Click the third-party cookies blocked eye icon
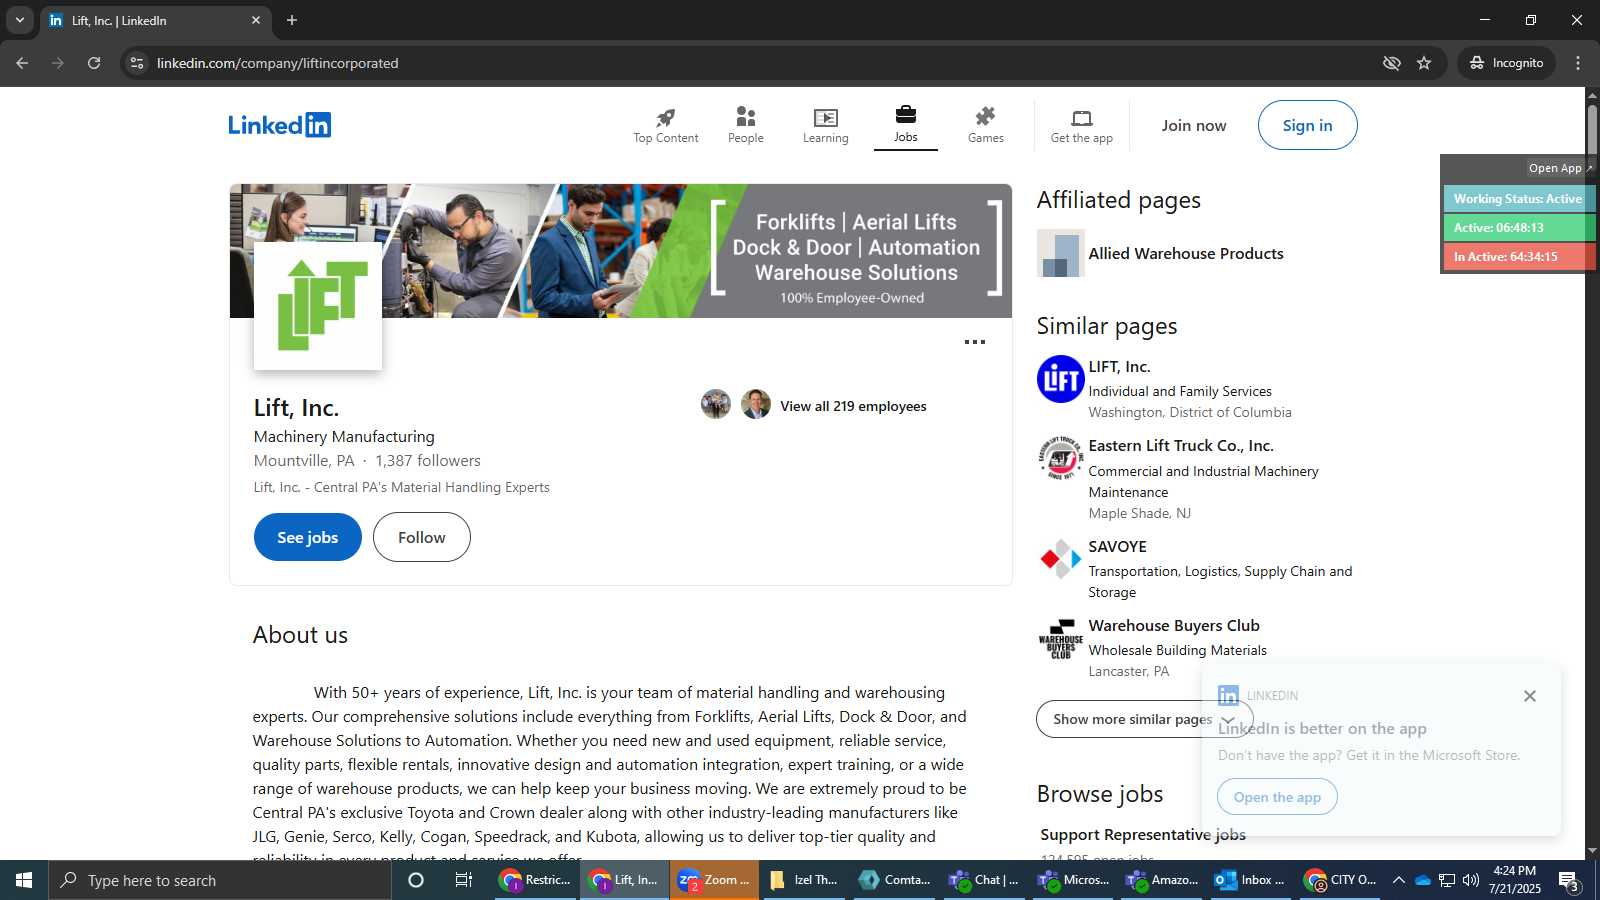Screen dimensions: 1600x900 click(1391, 63)
